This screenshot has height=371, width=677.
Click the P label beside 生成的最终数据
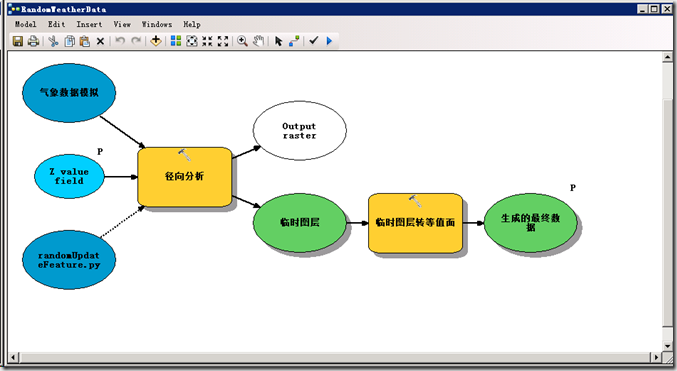pyautogui.click(x=573, y=187)
